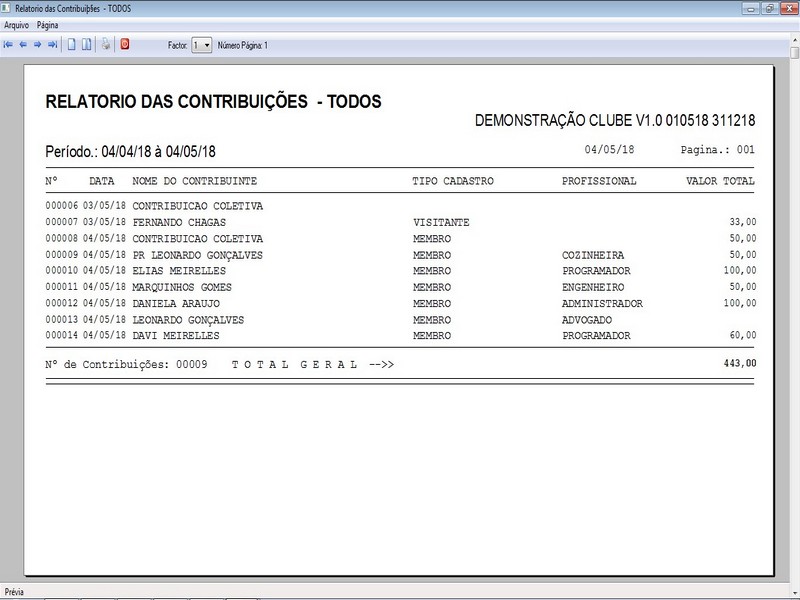Print the report with printer icon
The width and height of the screenshot is (800, 600).
coord(106,44)
